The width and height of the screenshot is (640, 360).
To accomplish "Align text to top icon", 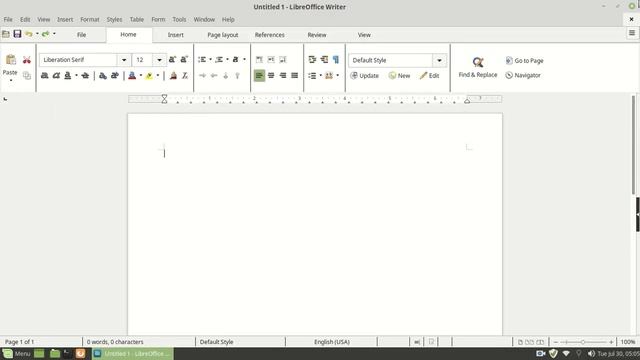I will (259, 60).
